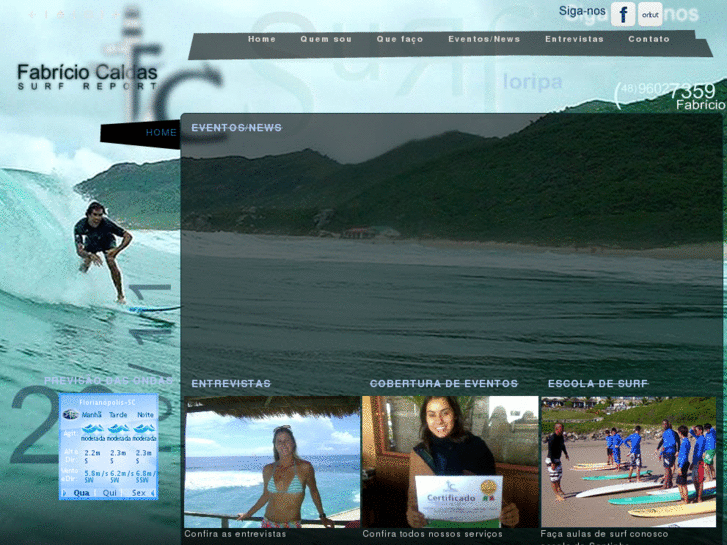
Task: Click the COBERTURA DE EVENTOS heading
Action: 444,384
